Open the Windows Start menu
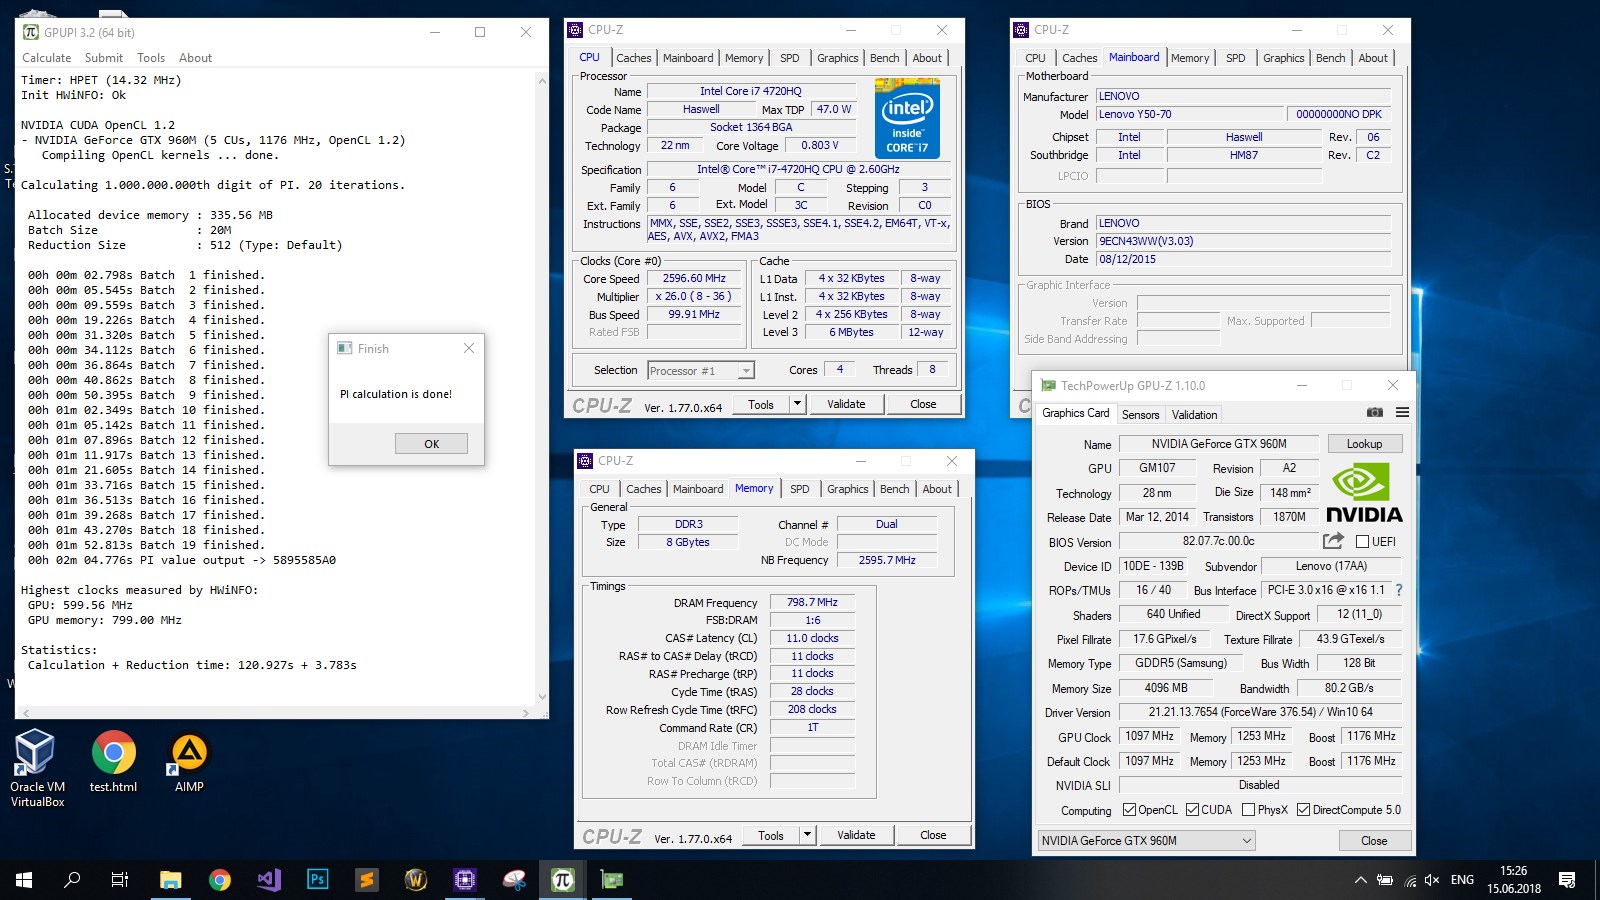This screenshot has width=1600, height=900. tap(24, 880)
